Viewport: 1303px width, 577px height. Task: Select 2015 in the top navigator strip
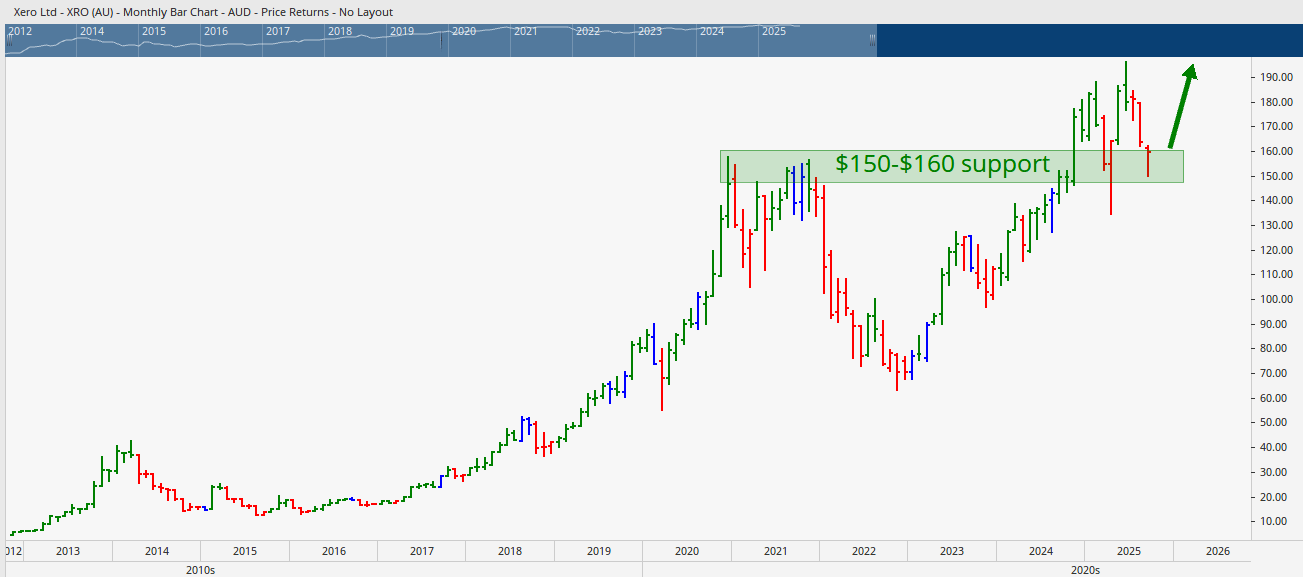click(x=154, y=31)
